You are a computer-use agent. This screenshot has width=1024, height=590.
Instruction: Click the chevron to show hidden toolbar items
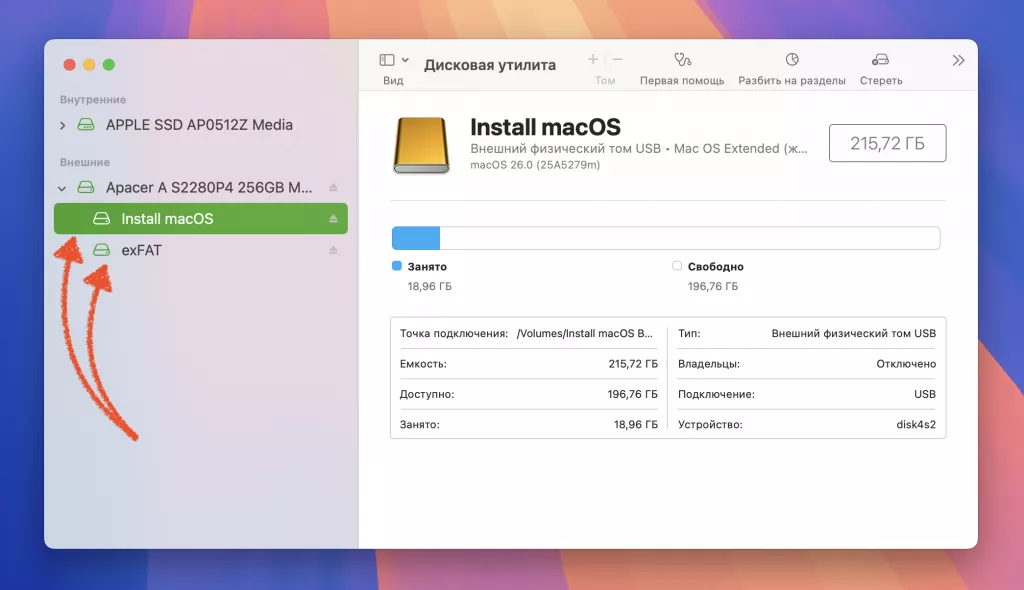coord(957,59)
